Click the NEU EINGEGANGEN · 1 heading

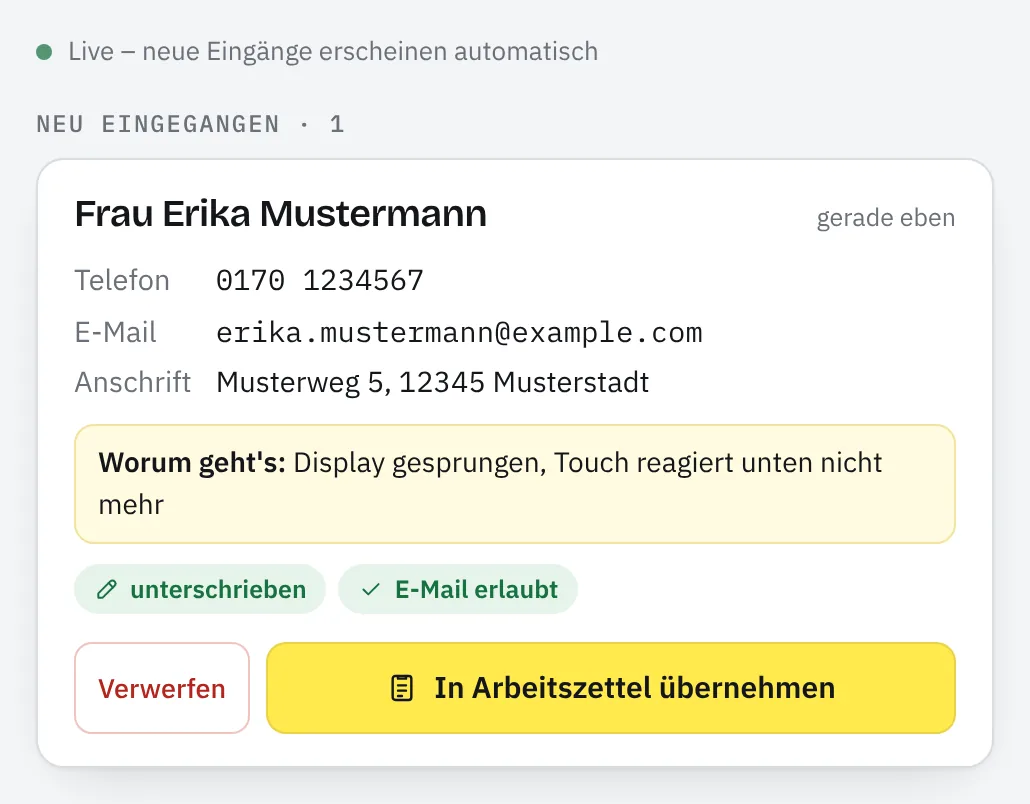coord(190,124)
